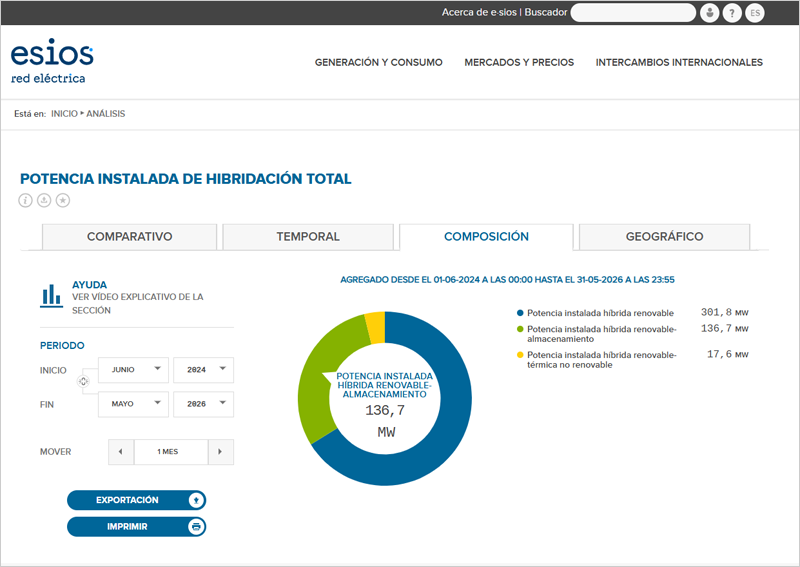Open the 2024 start year dropdown

(204, 370)
